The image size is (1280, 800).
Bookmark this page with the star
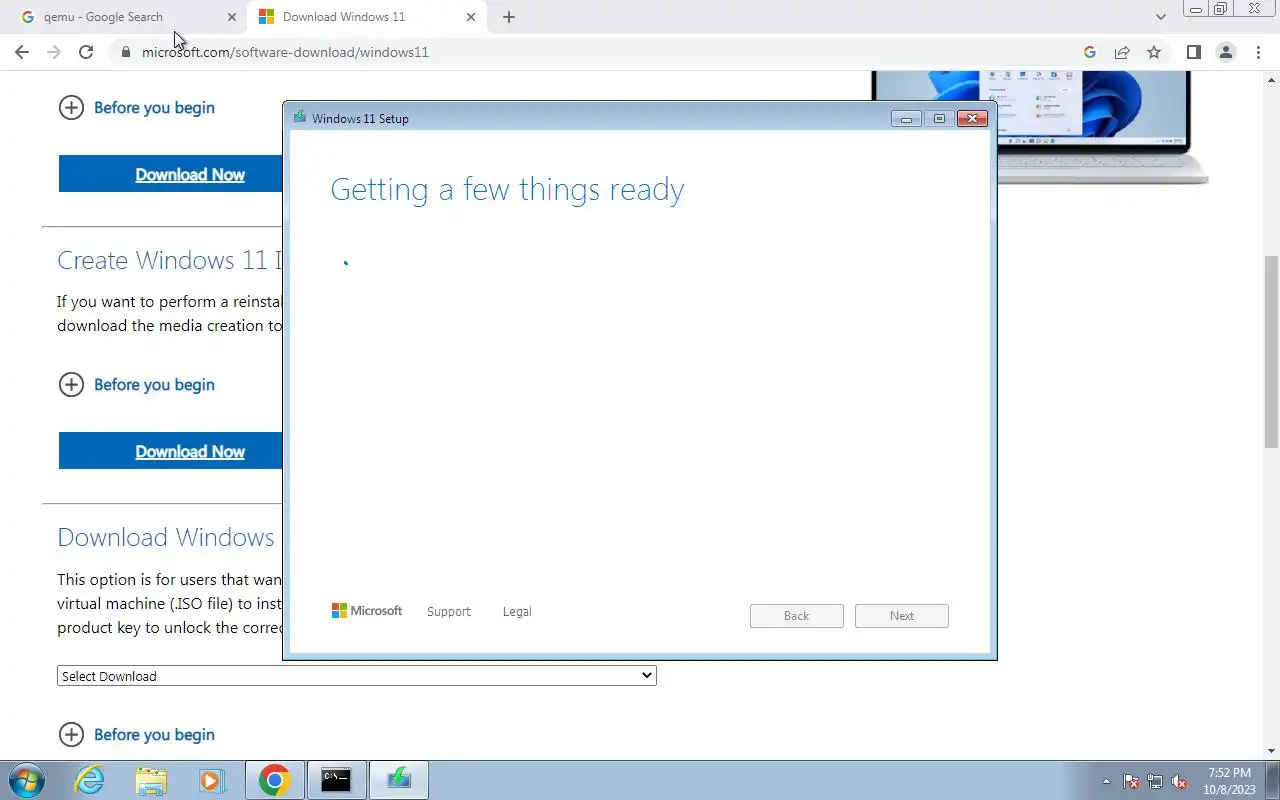(1154, 52)
